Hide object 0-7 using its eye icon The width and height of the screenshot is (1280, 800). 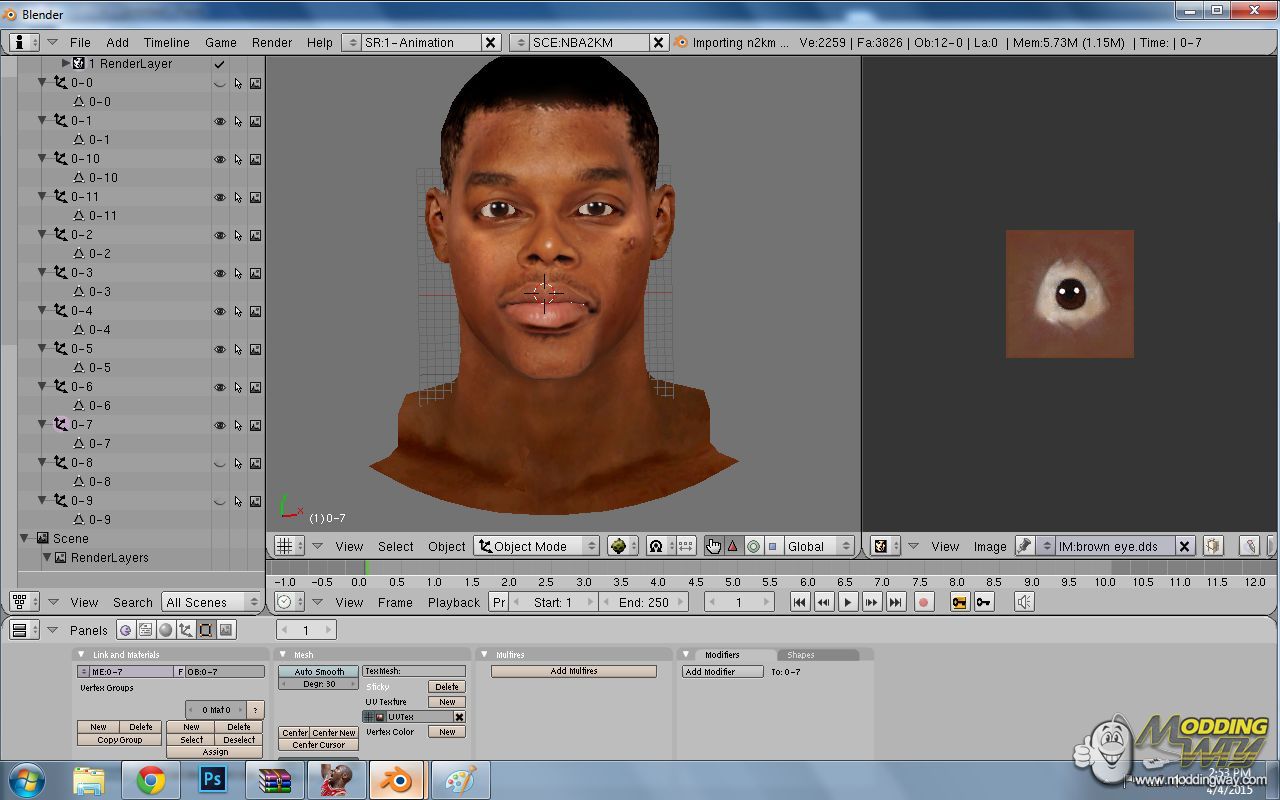point(220,425)
